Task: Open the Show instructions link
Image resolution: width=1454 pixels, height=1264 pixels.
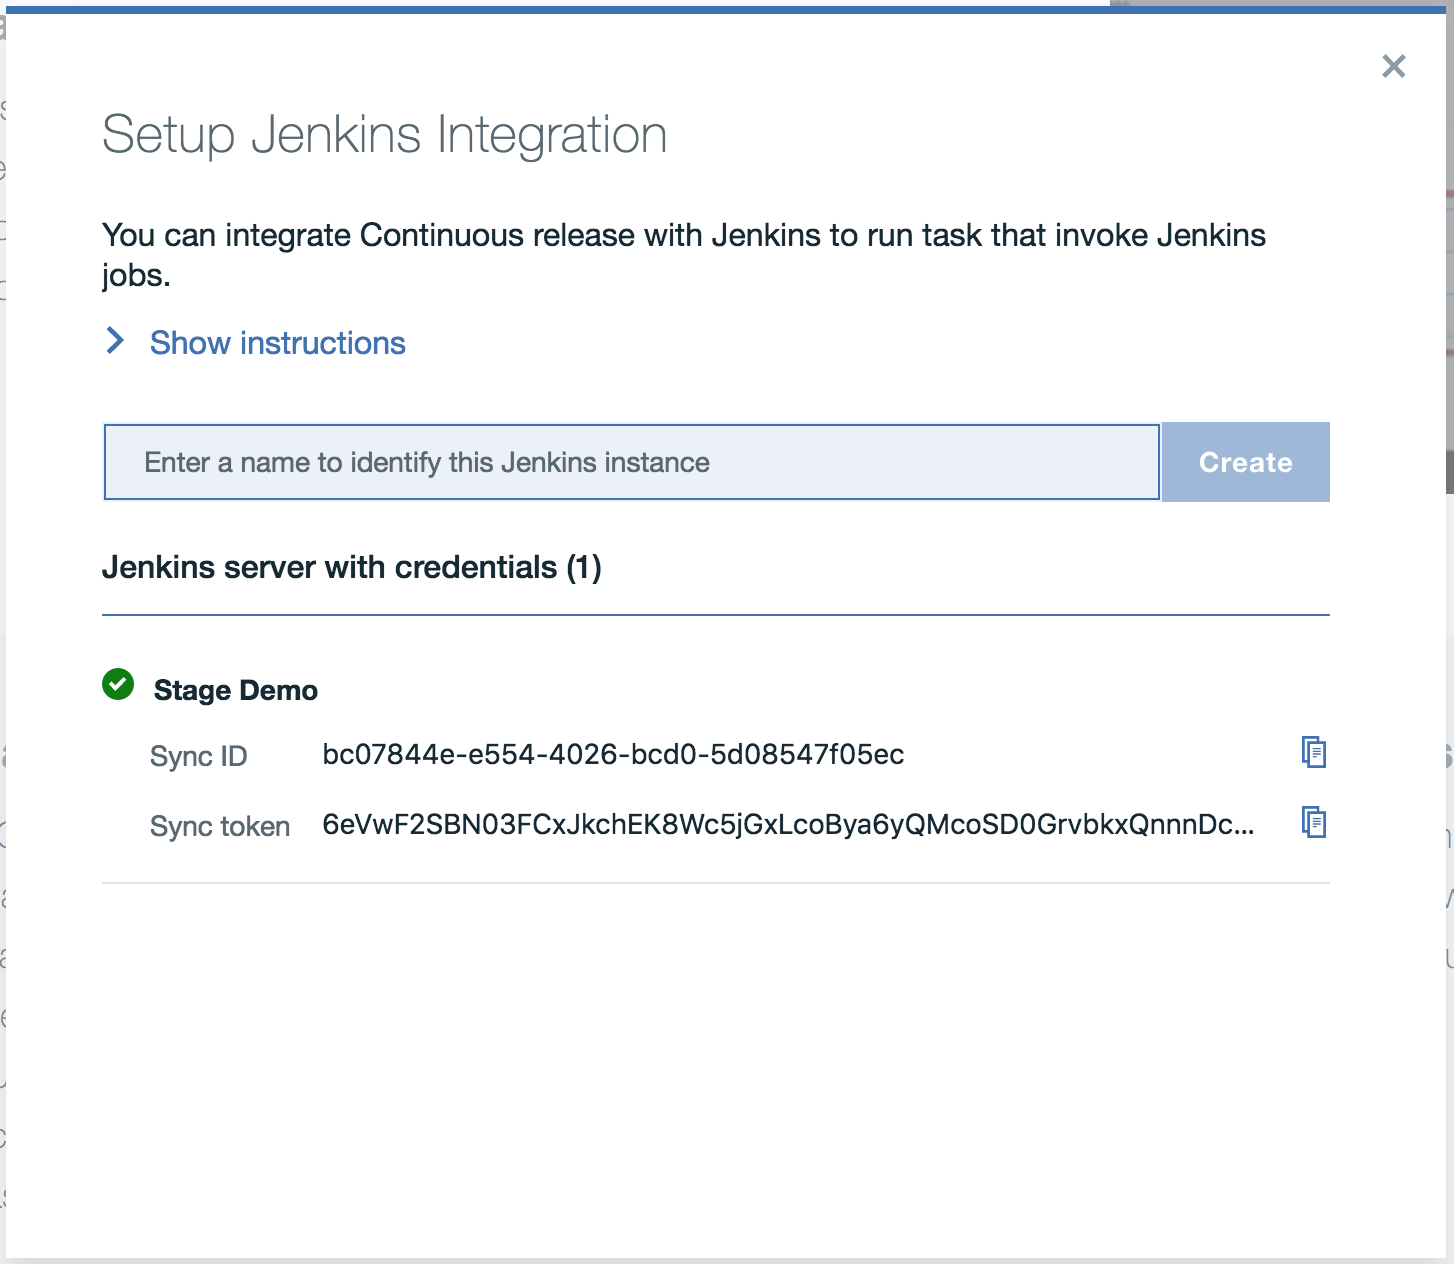Action: pyautogui.click(x=278, y=343)
